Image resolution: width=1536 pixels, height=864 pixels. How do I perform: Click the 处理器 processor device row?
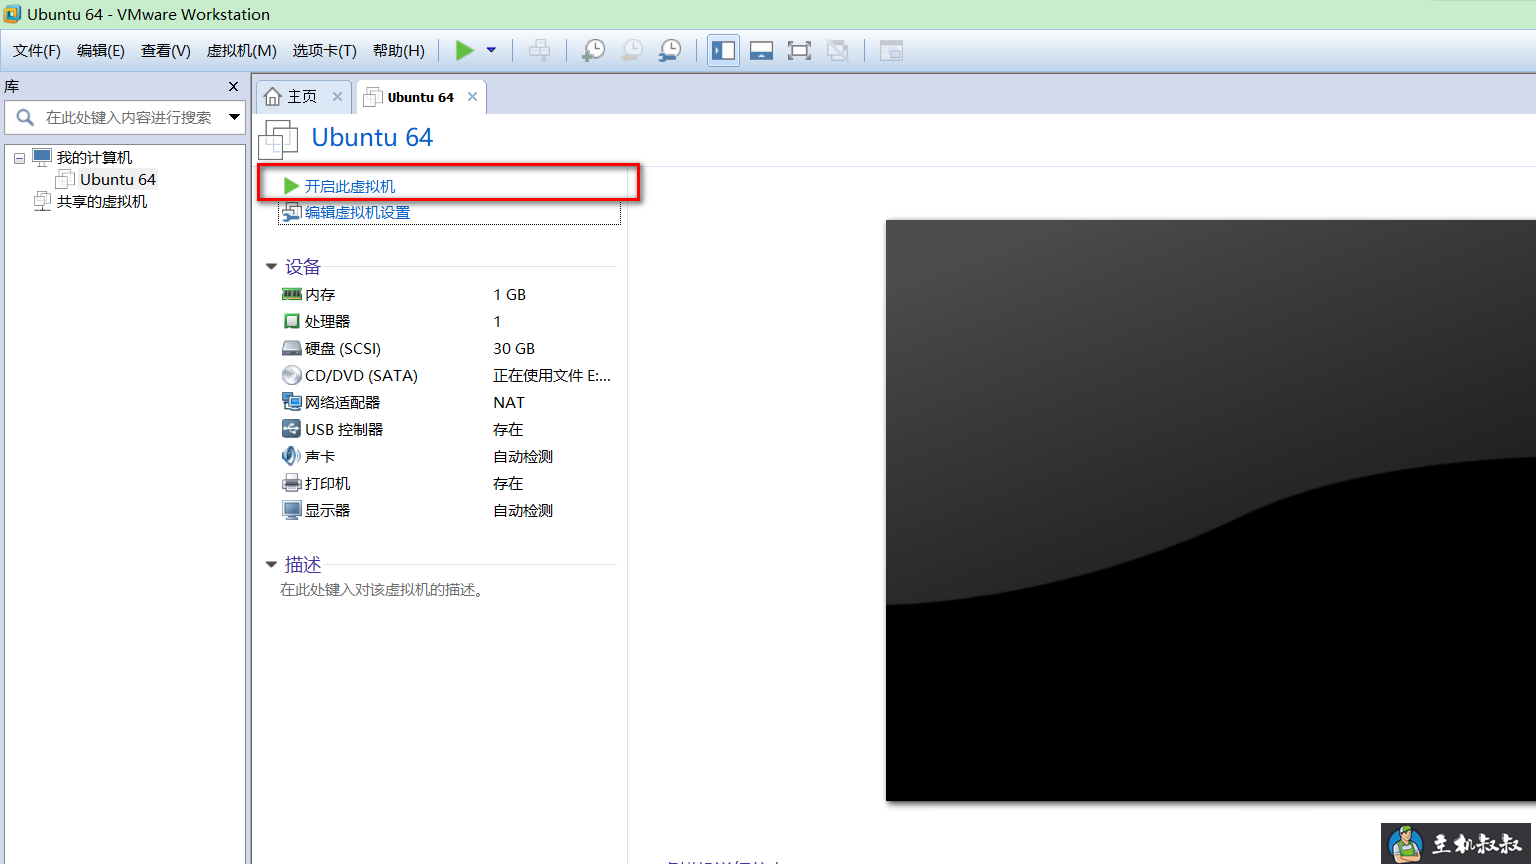448,321
